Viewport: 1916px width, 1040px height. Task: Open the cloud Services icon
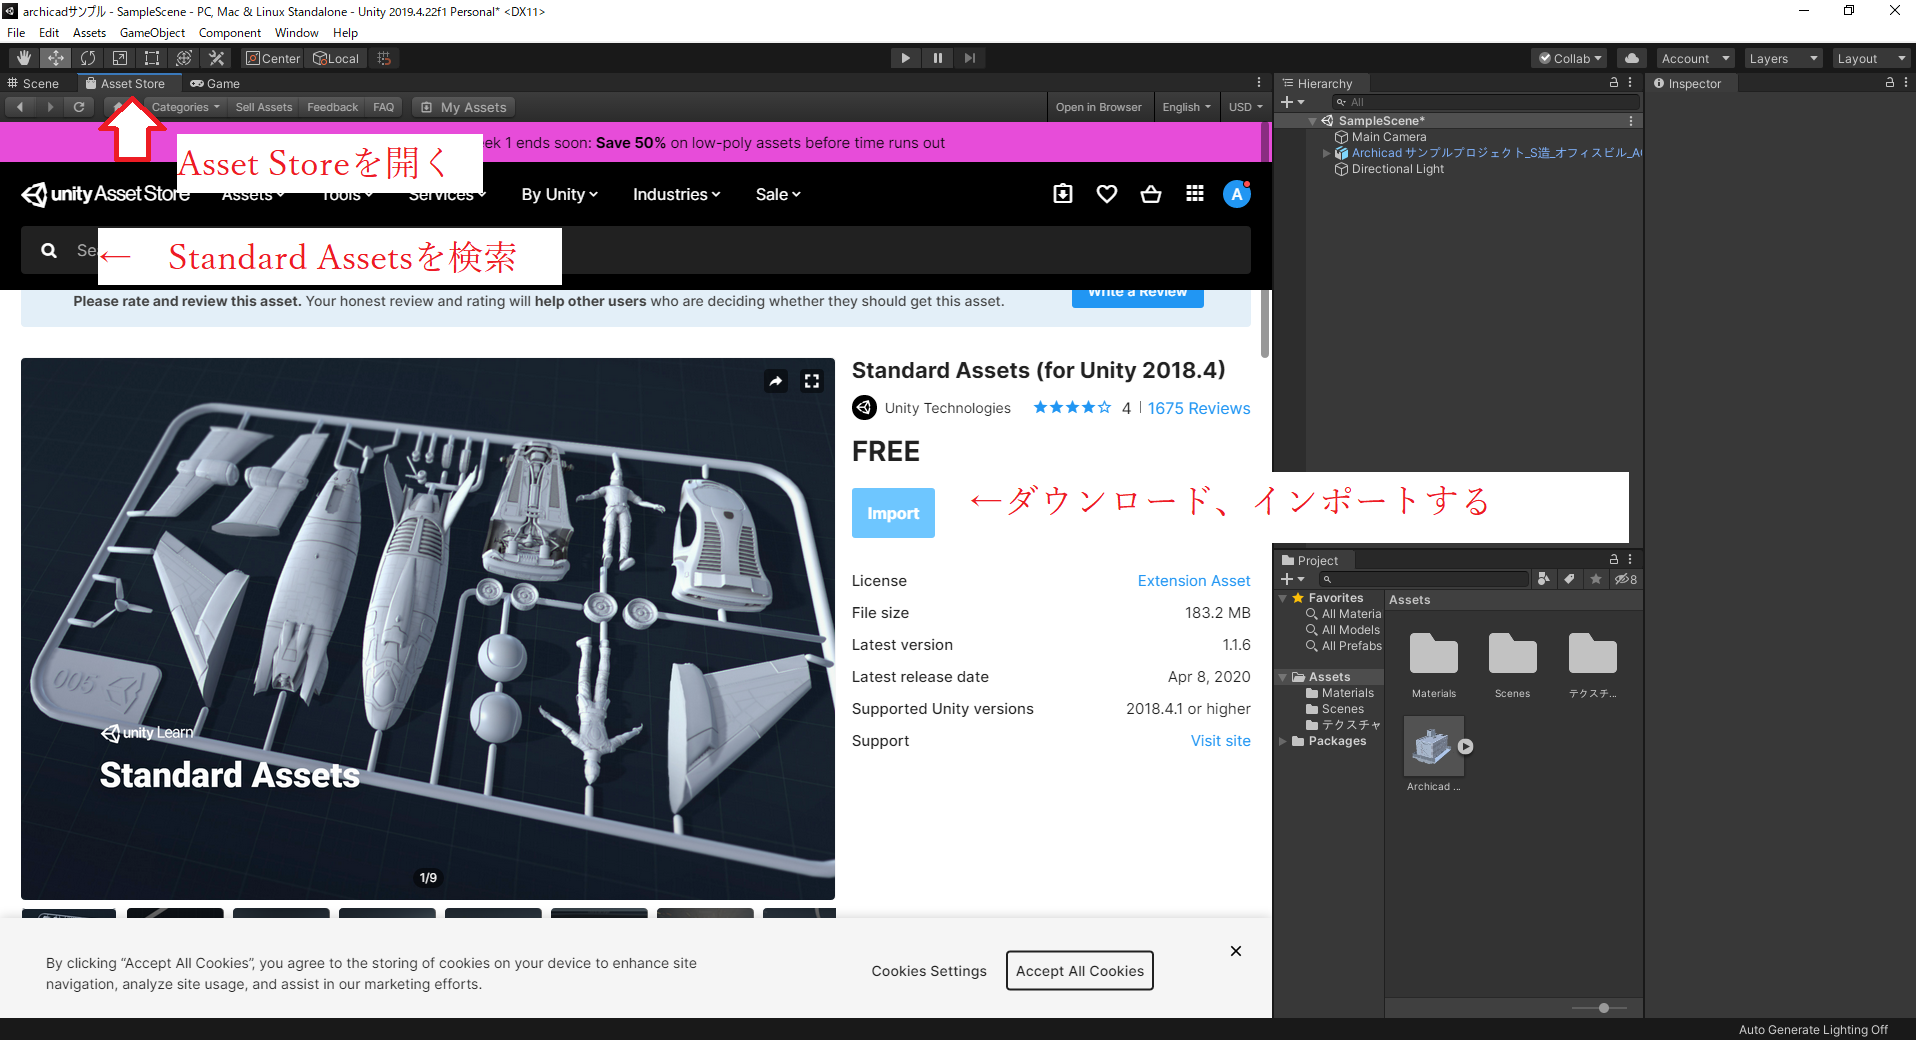click(1632, 58)
